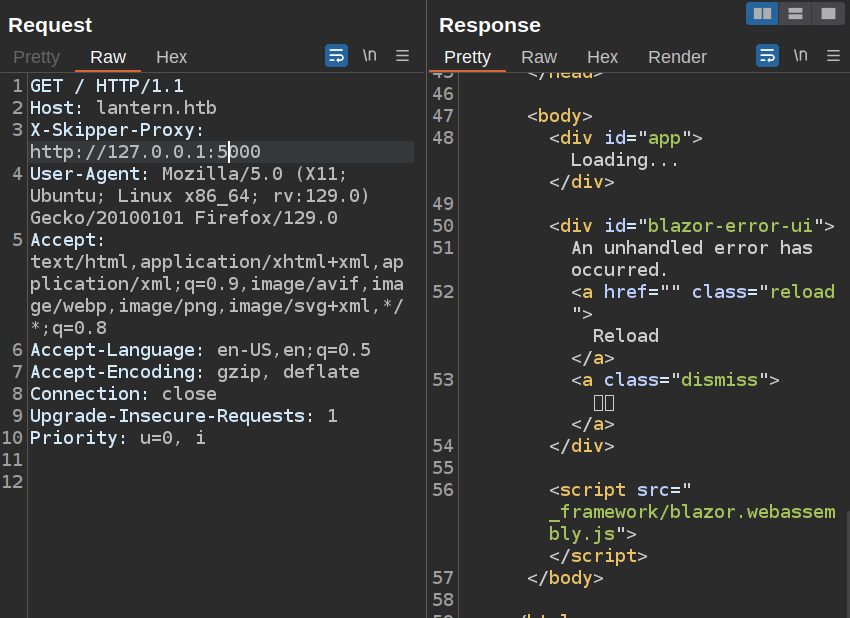Switch Response view to Raw tab
The image size is (850, 618).
coord(539,57)
